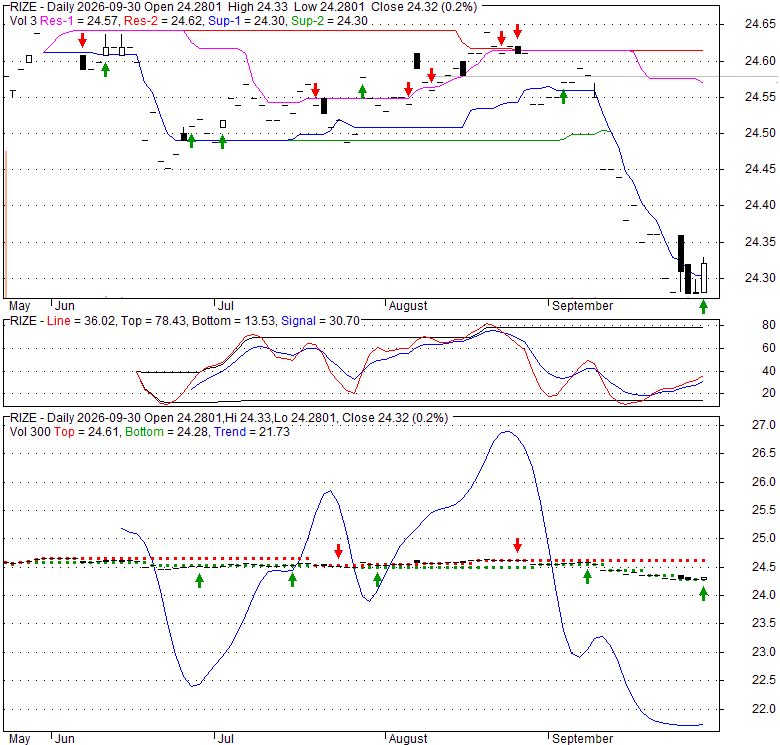Click the red arrow in the late-July trend panel
The width and height of the screenshot is (780, 745).
[x=339, y=551]
